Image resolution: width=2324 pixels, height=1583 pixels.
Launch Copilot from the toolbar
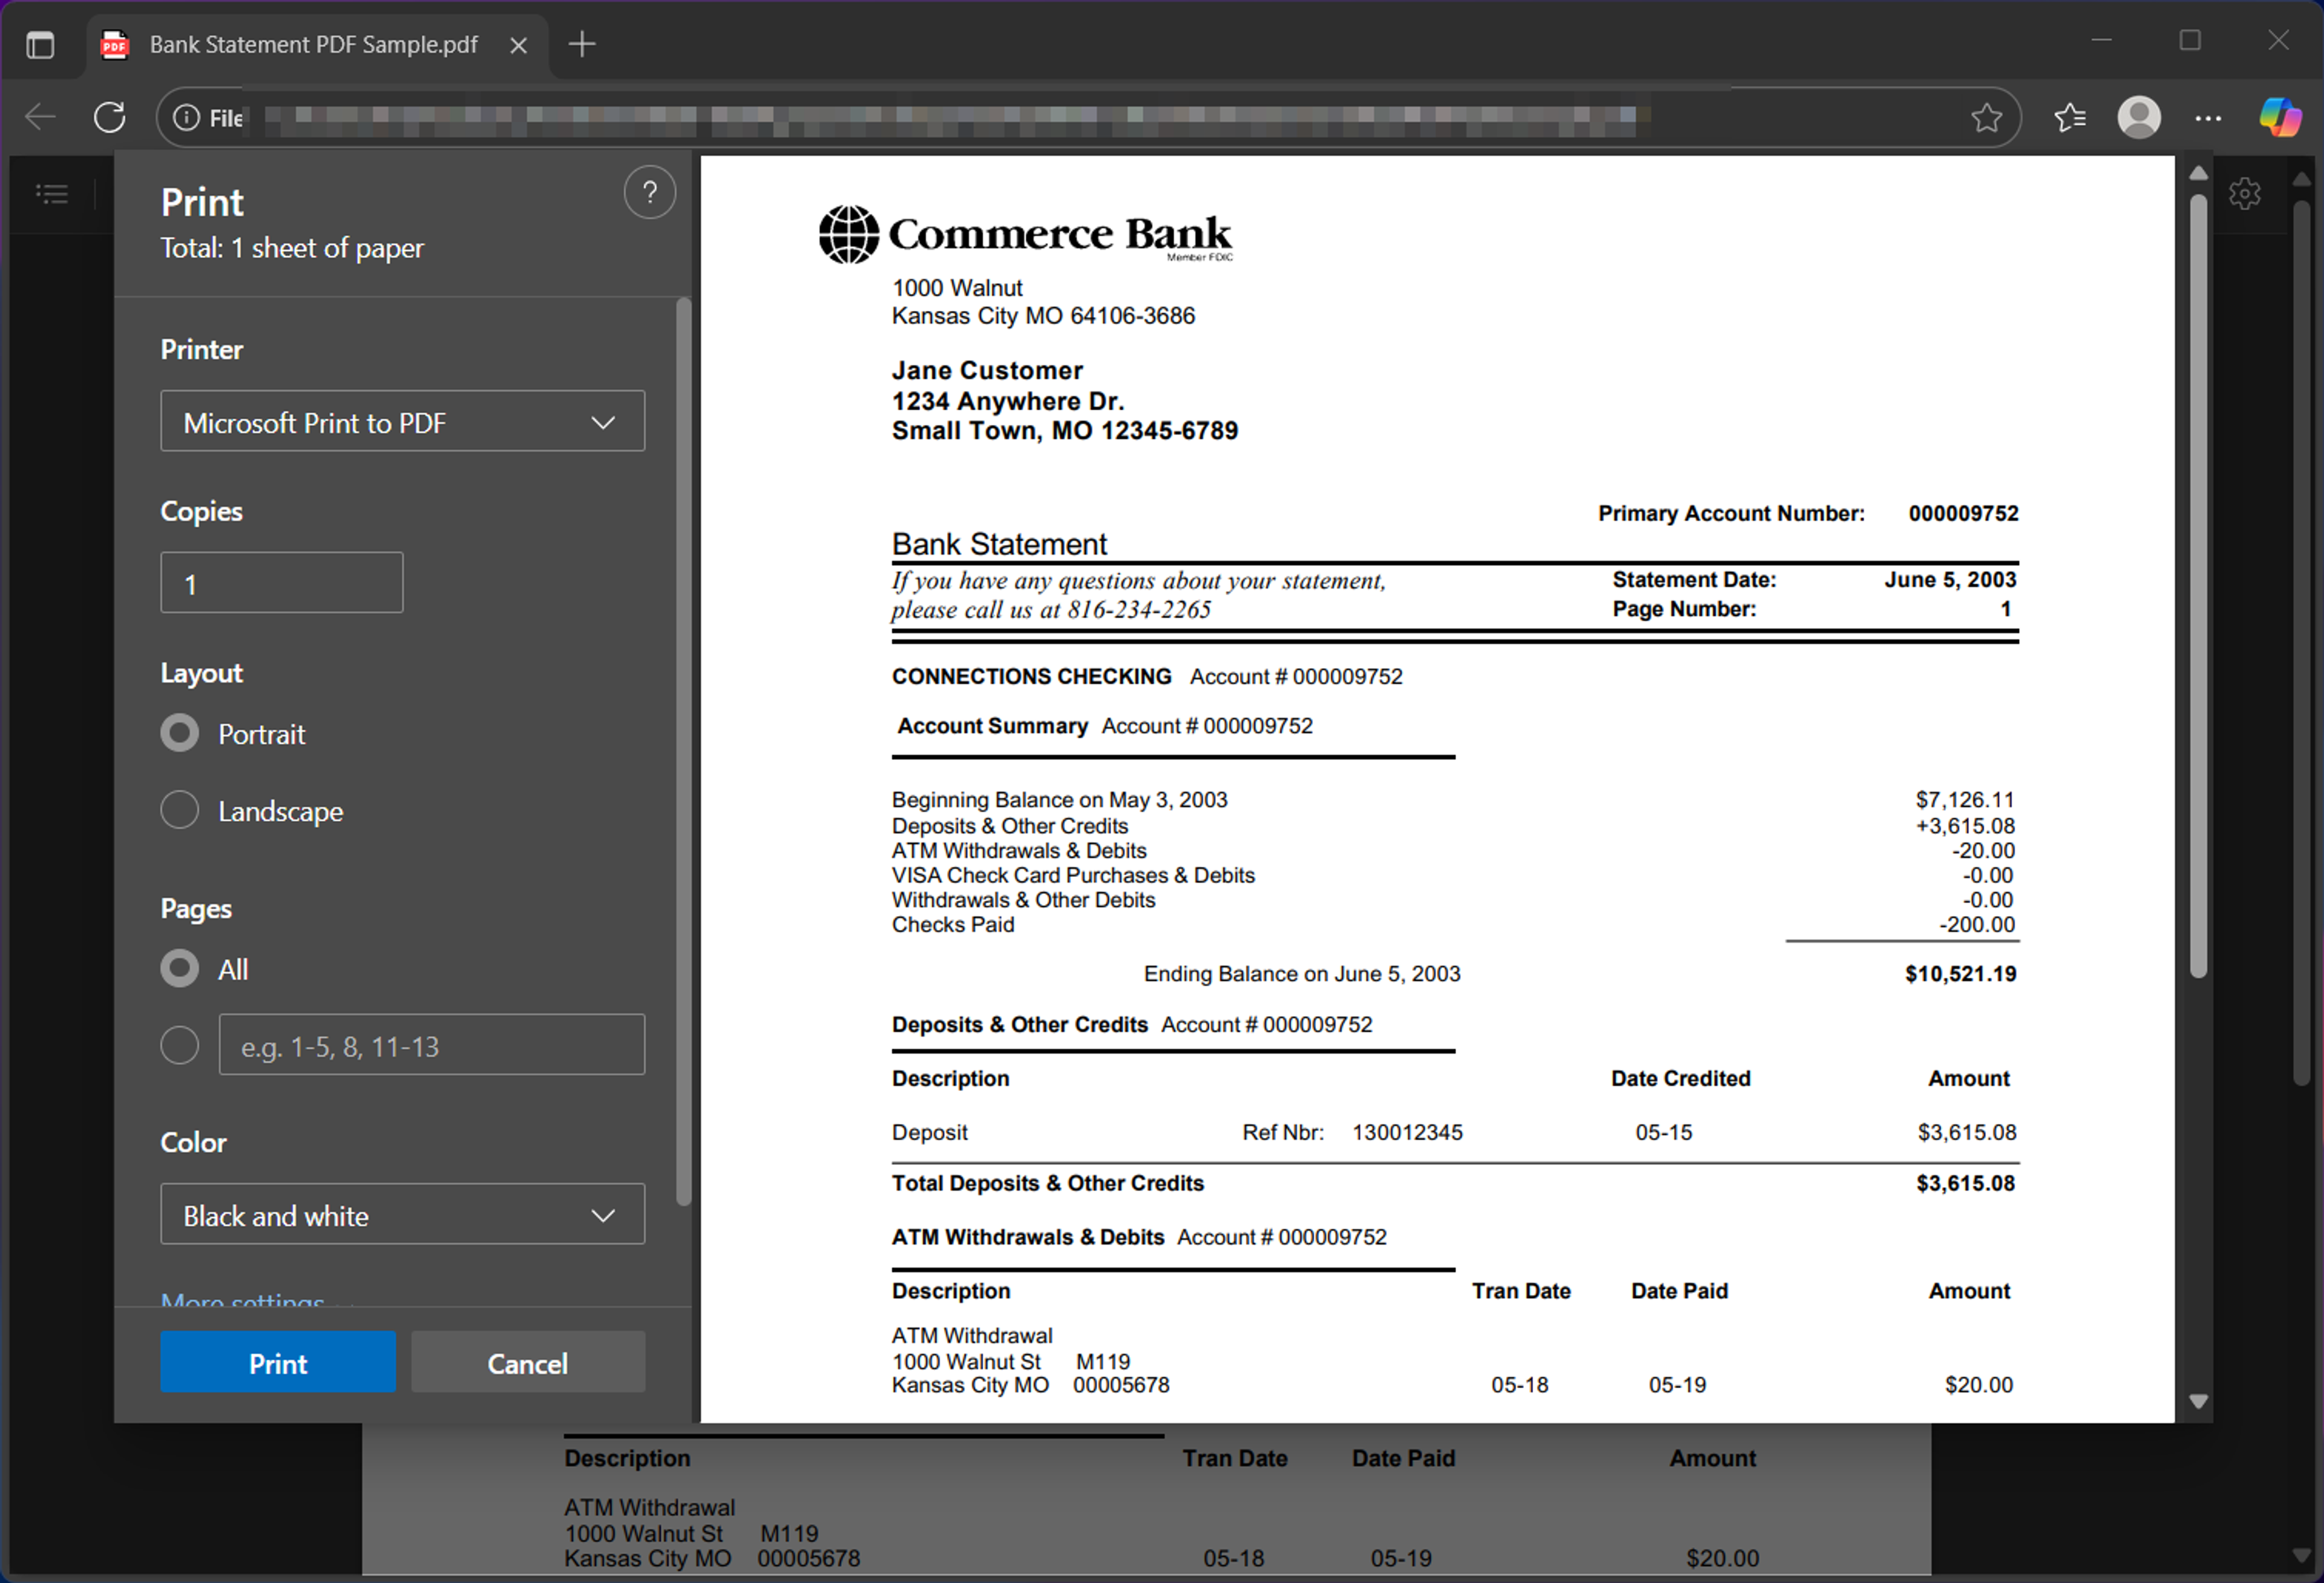coord(2281,117)
